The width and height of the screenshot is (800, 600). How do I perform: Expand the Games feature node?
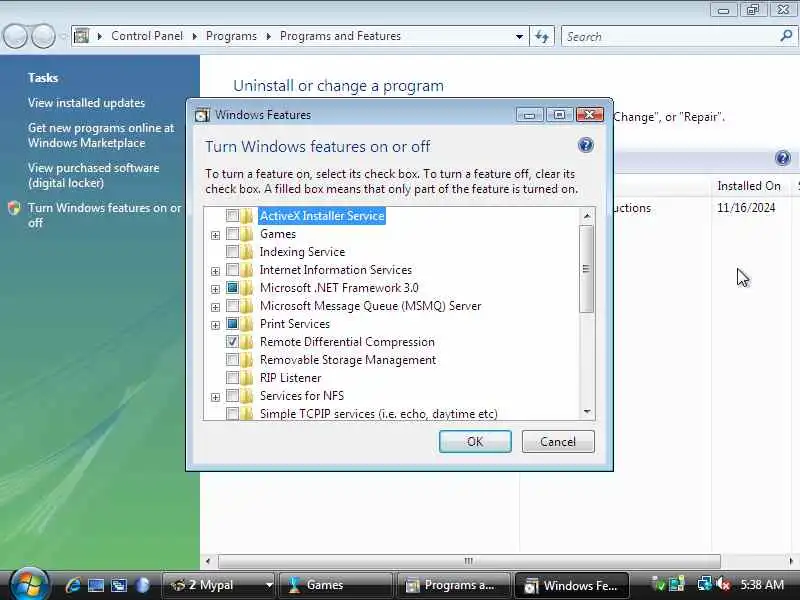215,235
